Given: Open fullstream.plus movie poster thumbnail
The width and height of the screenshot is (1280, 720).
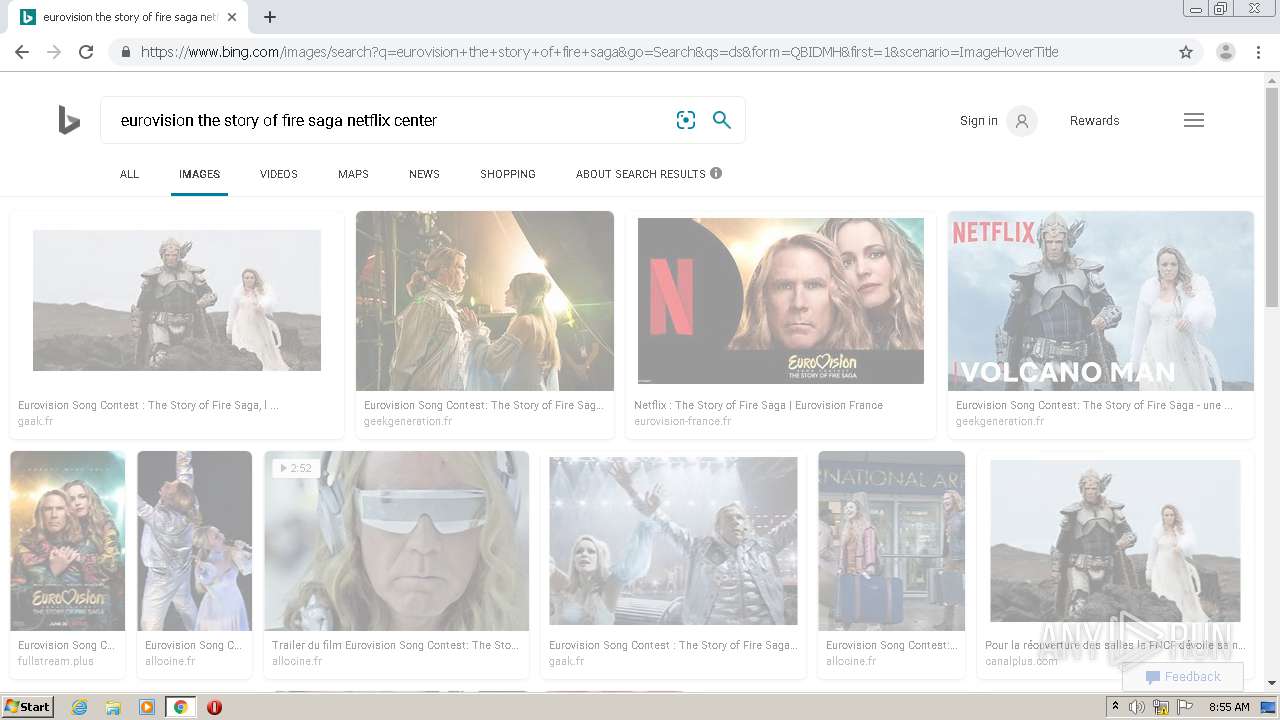Looking at the screenshot, I should pyautogui.click(x=67, y=540).
